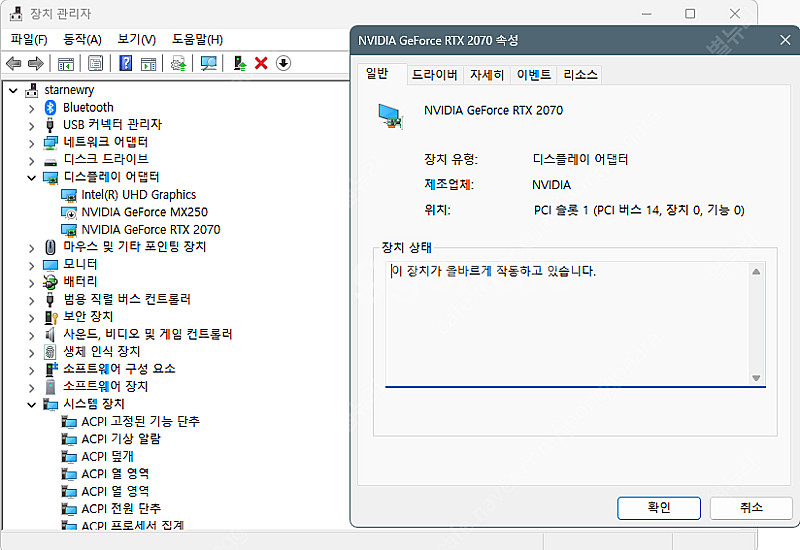The height and width of the screenshot is (550, 800).
Task: Open the 도움말(H) menu
Action: [197, 39]
